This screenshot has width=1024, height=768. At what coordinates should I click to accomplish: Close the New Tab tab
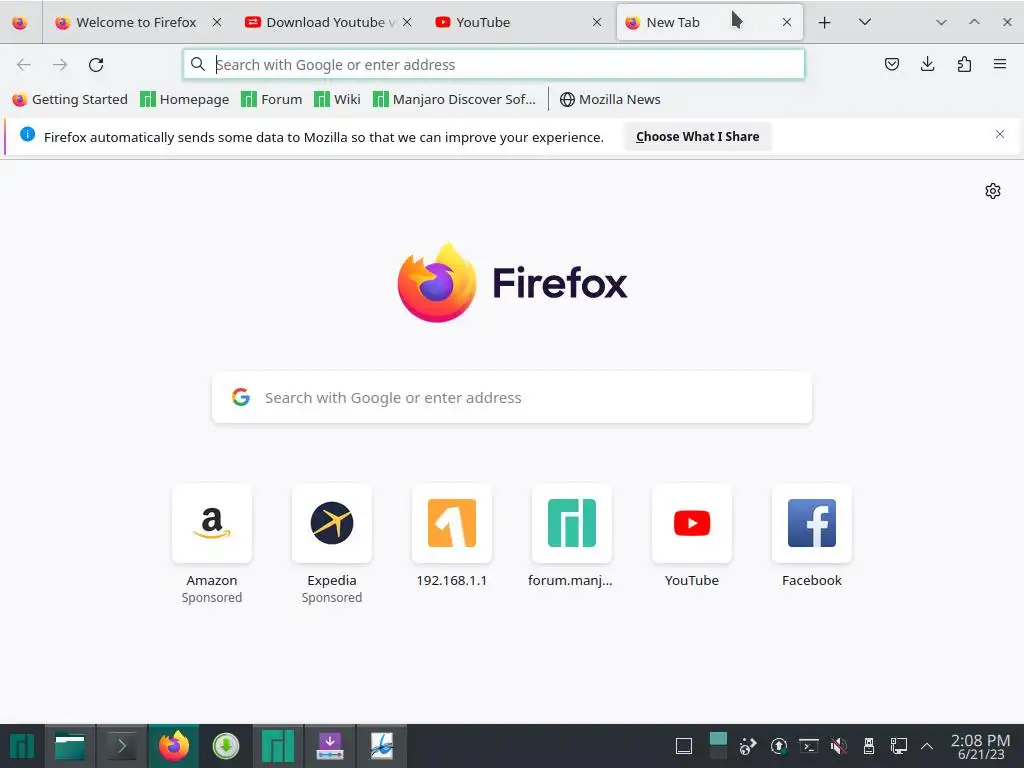click(787, 22)
